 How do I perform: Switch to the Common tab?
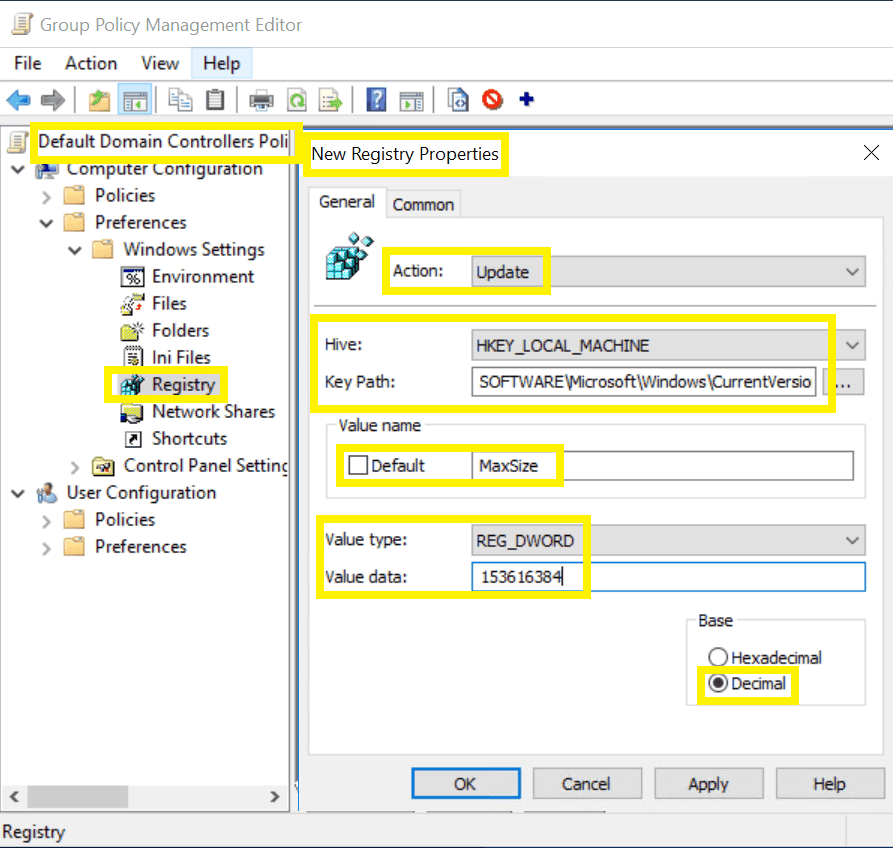click(423, 204)
